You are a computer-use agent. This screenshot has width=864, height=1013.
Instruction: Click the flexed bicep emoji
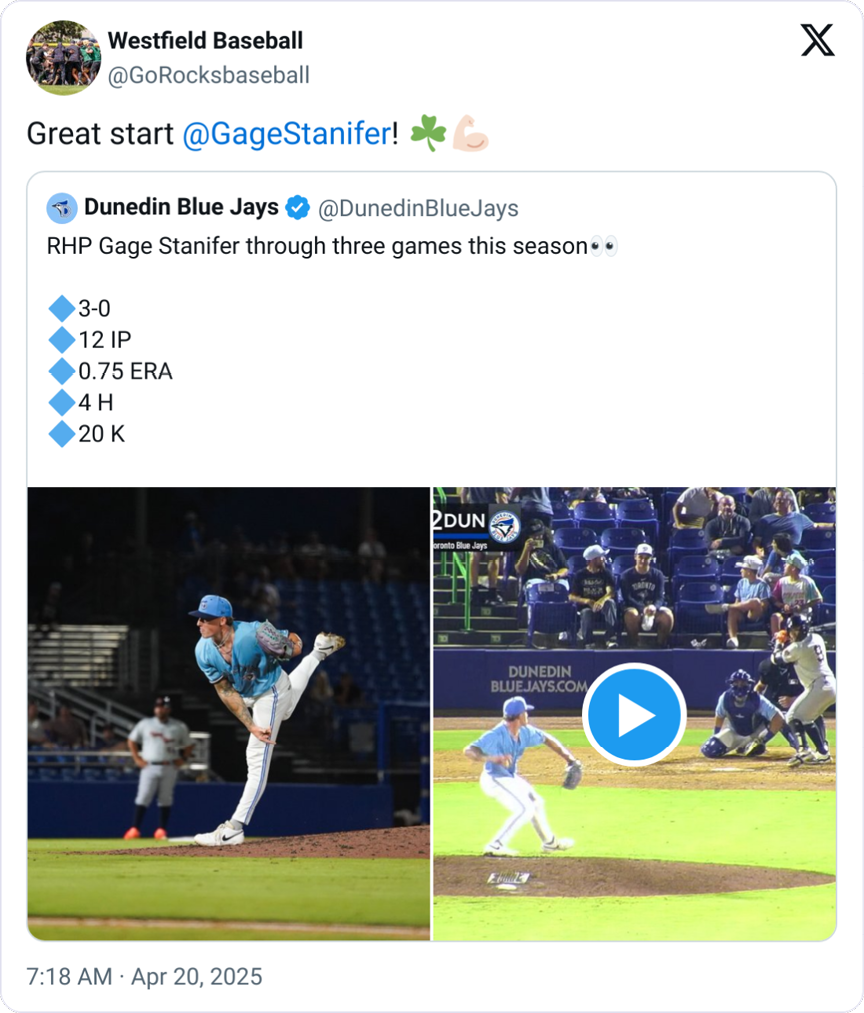[x=470, y=134]
